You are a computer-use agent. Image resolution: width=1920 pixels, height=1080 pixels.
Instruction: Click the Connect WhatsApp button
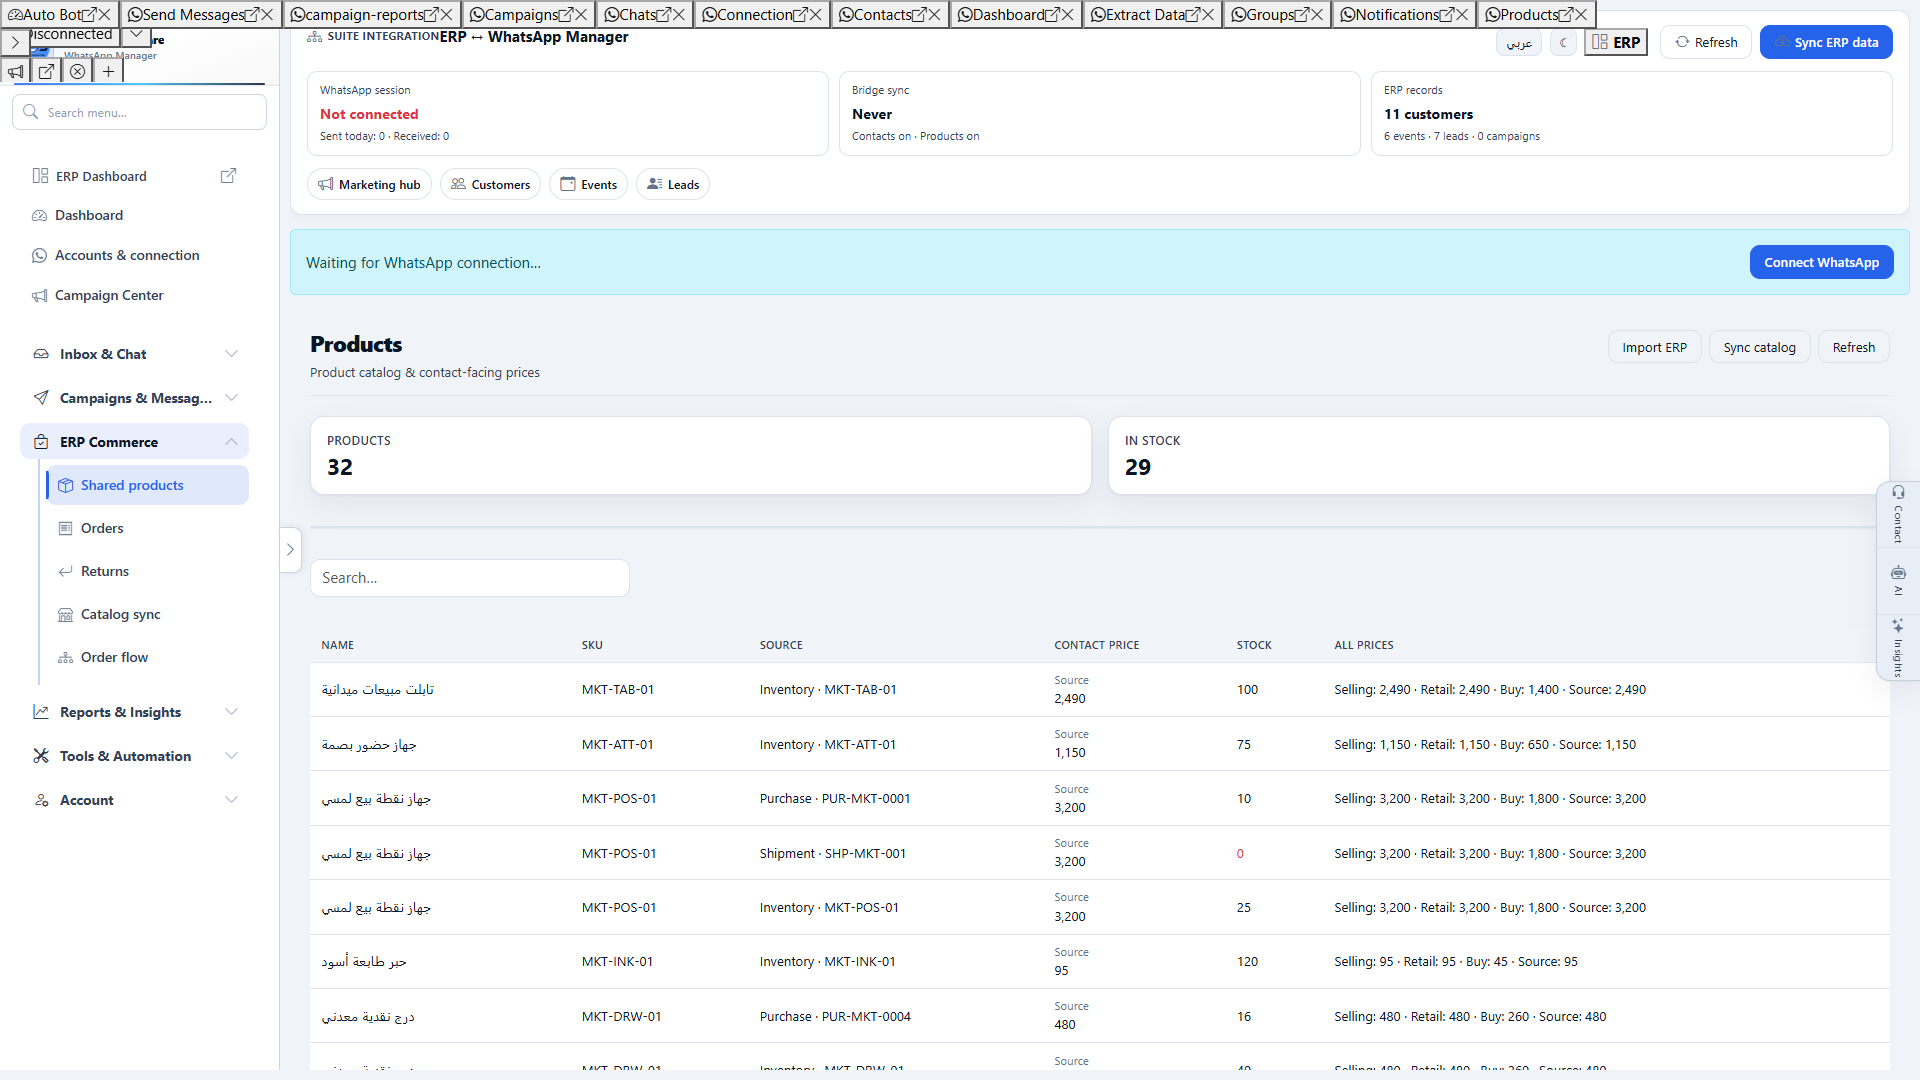coord(1821,262)
